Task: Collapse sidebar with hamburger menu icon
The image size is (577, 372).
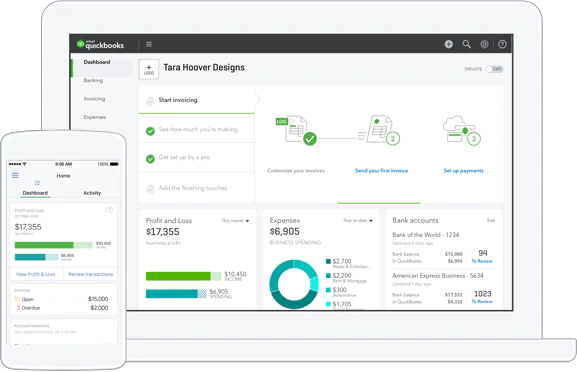Action: (x=149, y=45)
